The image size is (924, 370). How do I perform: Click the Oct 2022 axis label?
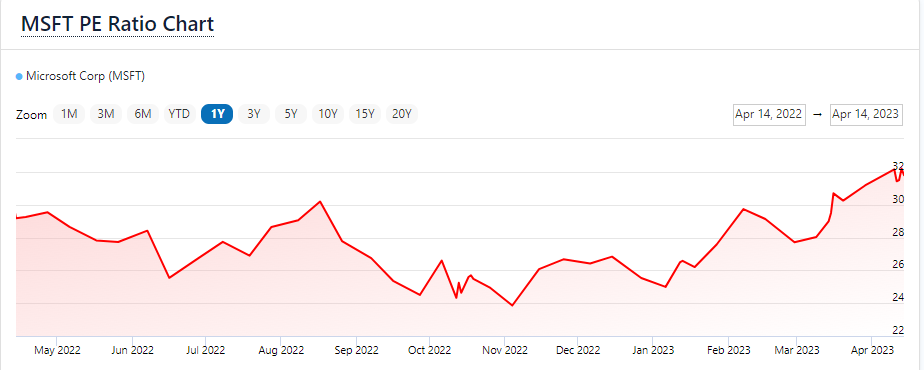(430, 350)
